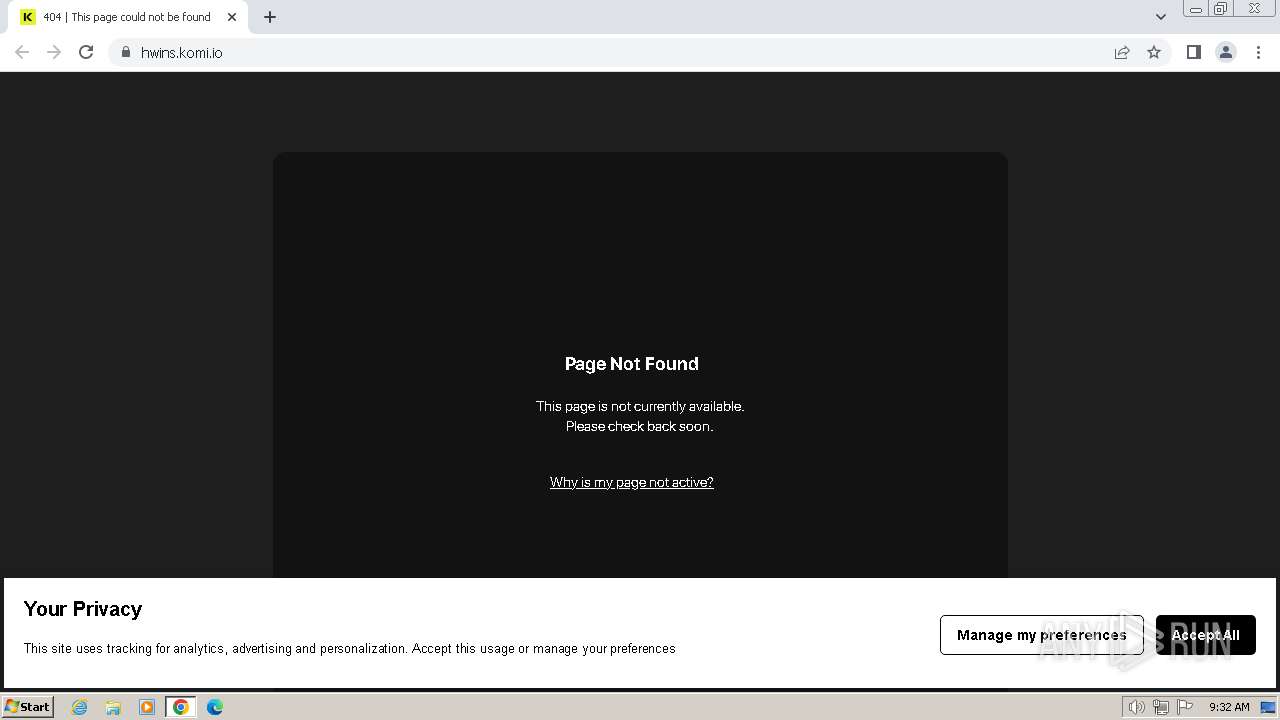The width and height of the screenshot is (1280, 720).
Task: Open the volume speaker tray icon
Action: (x=1137, y=707)
